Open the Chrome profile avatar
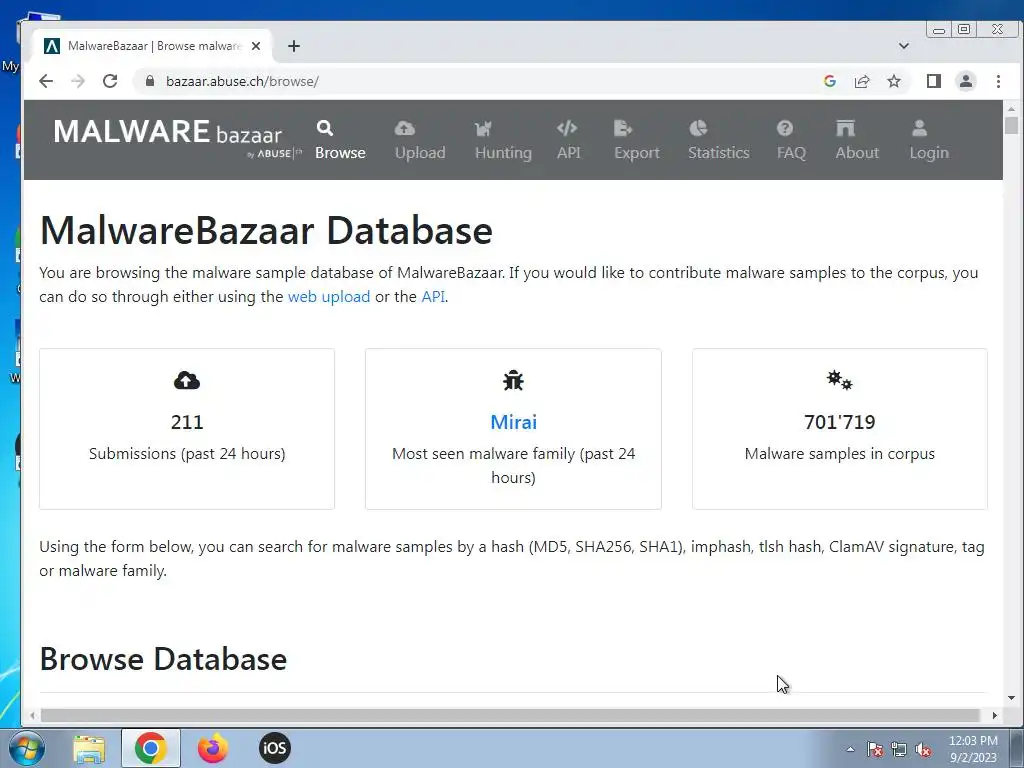Viewport: 1024px width, 768px height. [x=966, y=81]
